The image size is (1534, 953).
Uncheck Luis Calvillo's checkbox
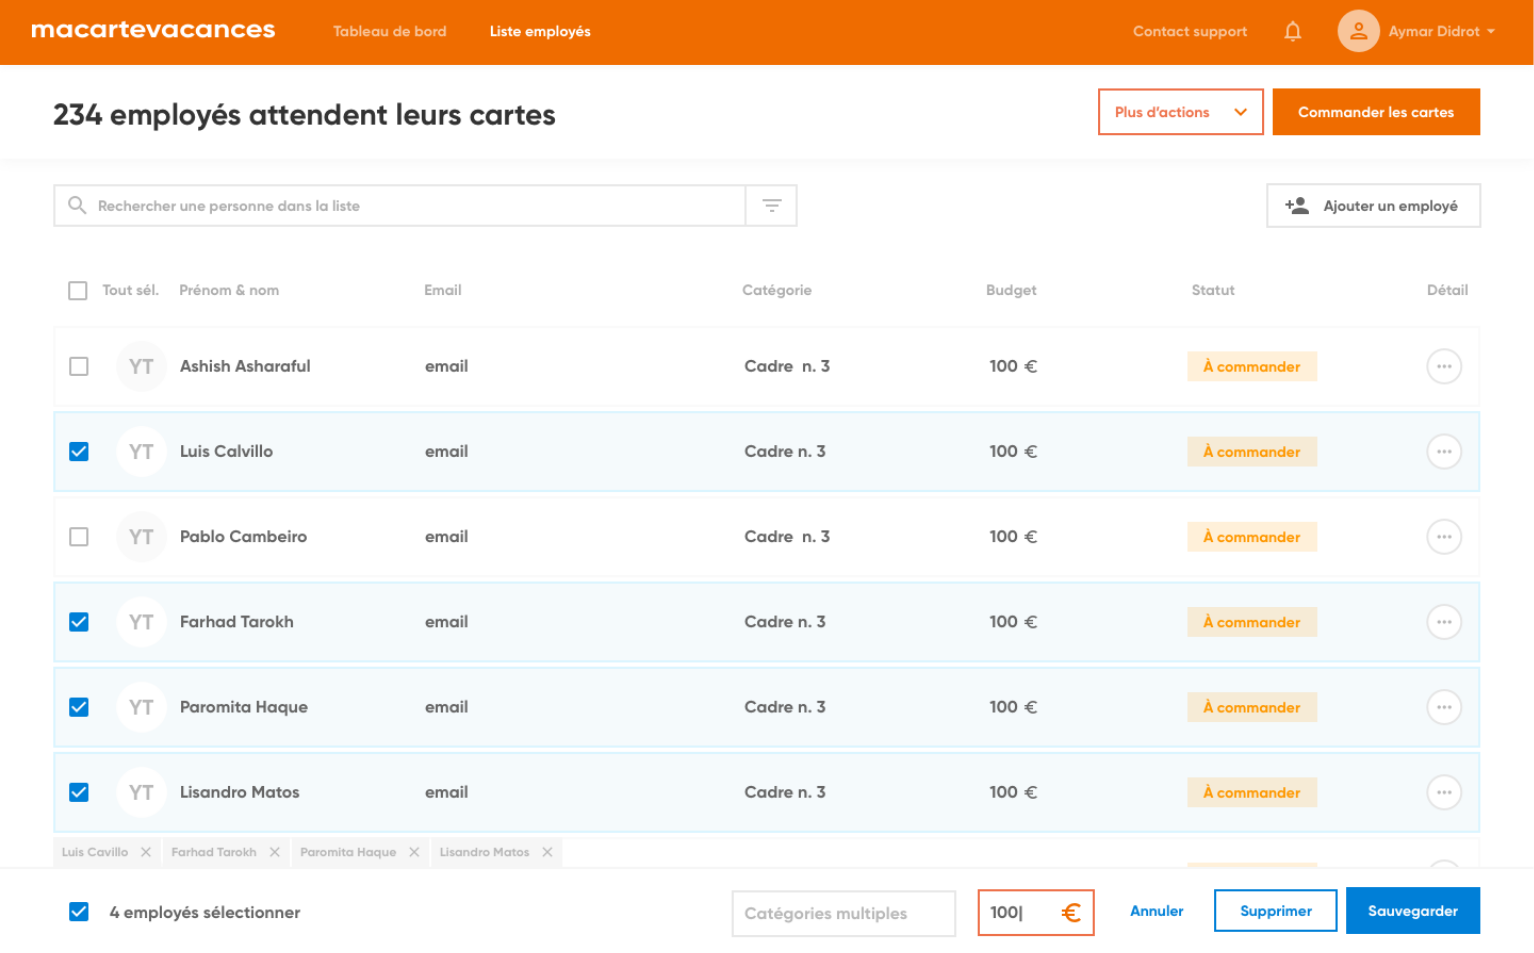point(79,452)
